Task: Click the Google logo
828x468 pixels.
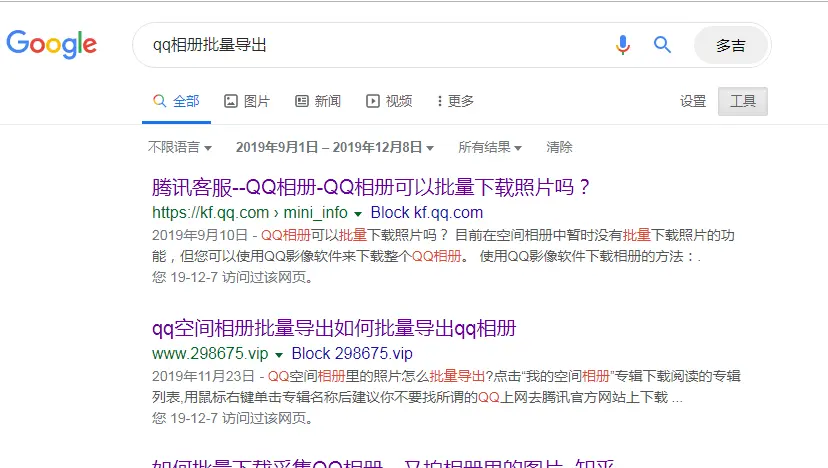Action: click(52, 44)
